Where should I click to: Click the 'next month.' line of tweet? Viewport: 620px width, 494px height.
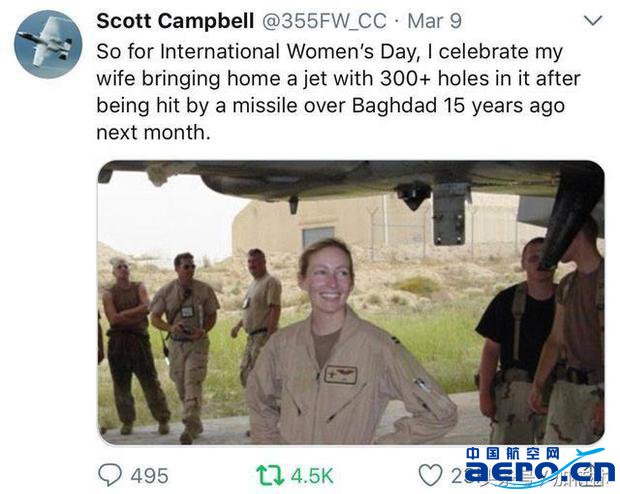coord(153,132)
